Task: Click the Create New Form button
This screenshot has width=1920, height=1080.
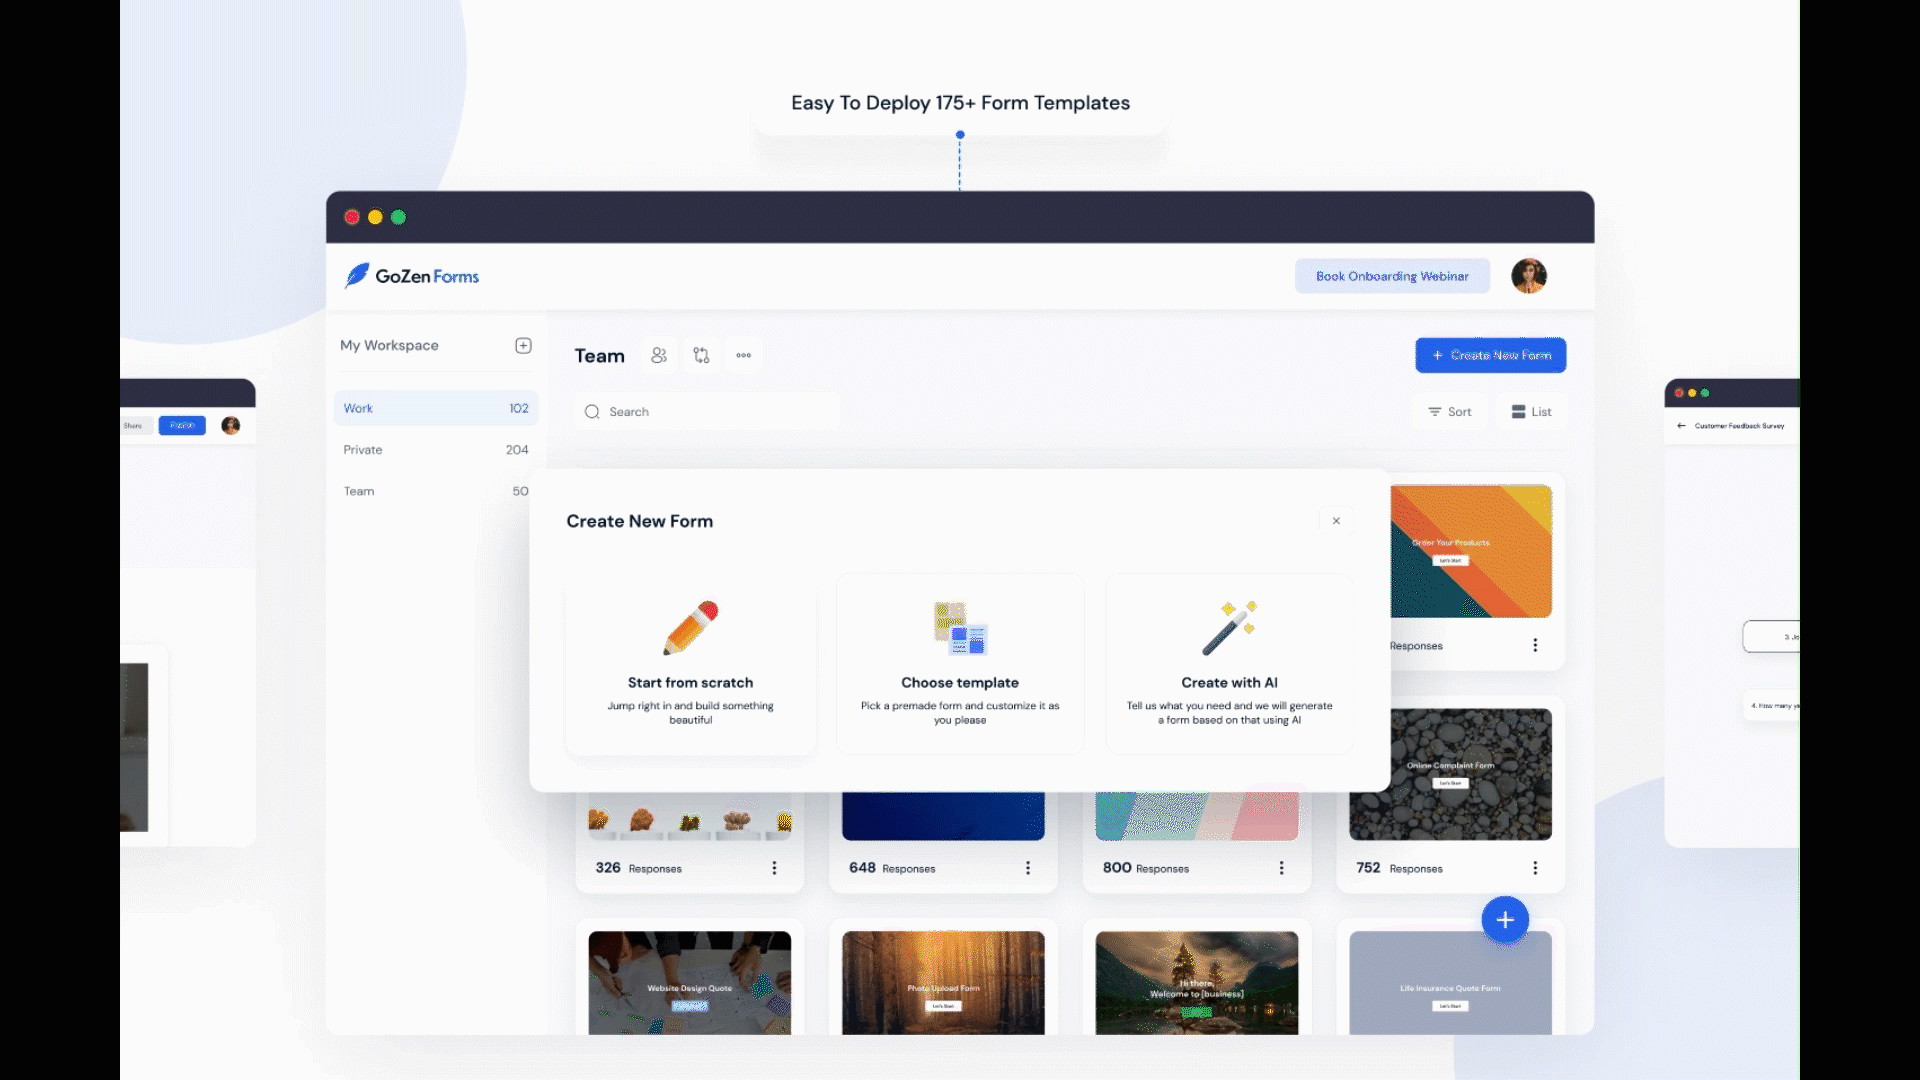Action: coord(1490,355)
